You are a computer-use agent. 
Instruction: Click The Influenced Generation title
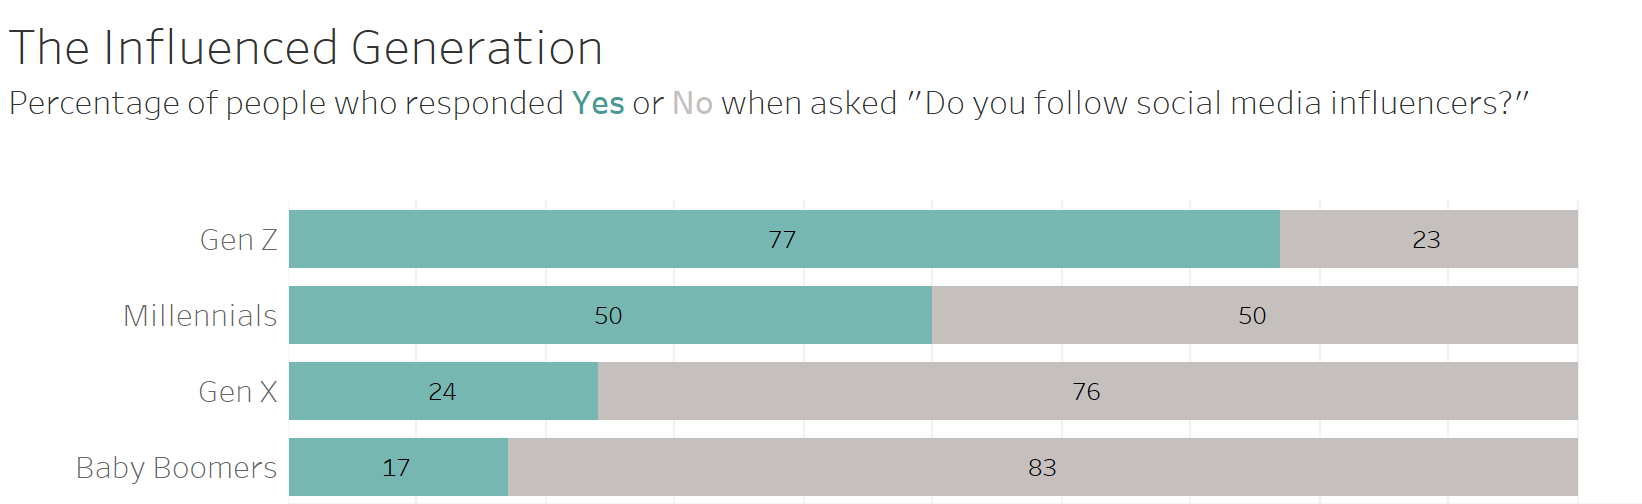(306, 48)
